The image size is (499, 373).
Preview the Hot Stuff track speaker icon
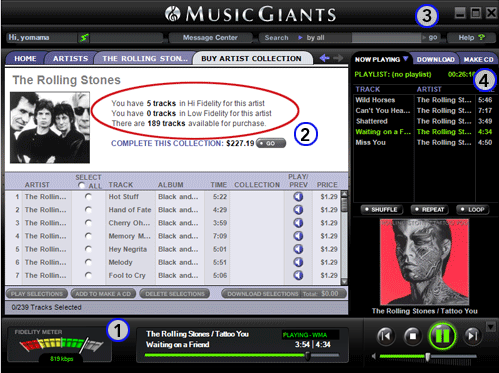coord(298,197)
